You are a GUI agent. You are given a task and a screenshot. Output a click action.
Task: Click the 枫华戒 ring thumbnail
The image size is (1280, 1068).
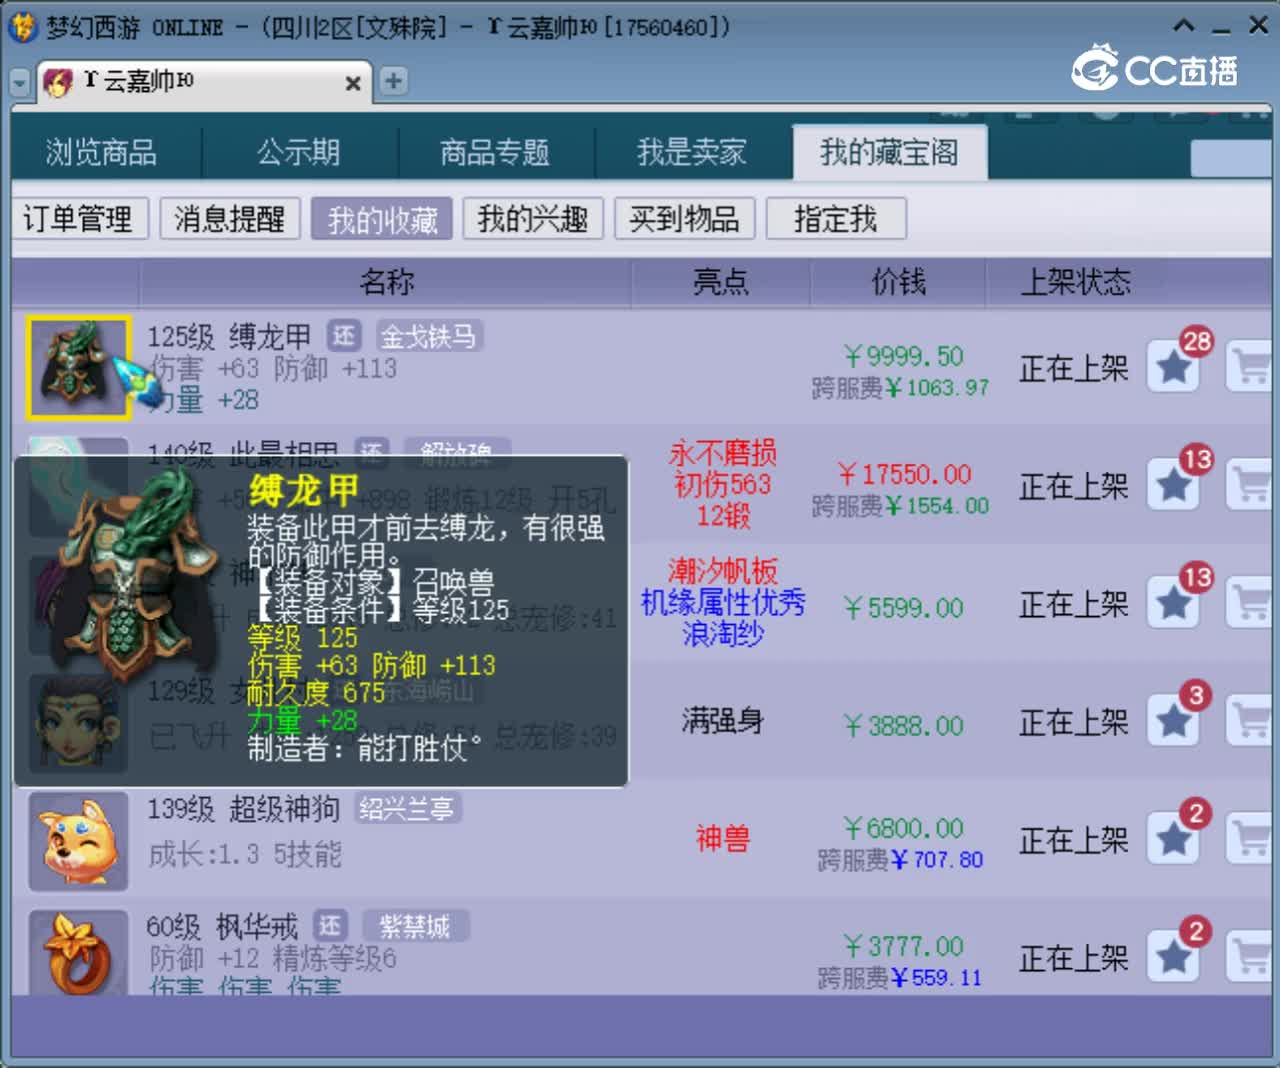(78, 952)
